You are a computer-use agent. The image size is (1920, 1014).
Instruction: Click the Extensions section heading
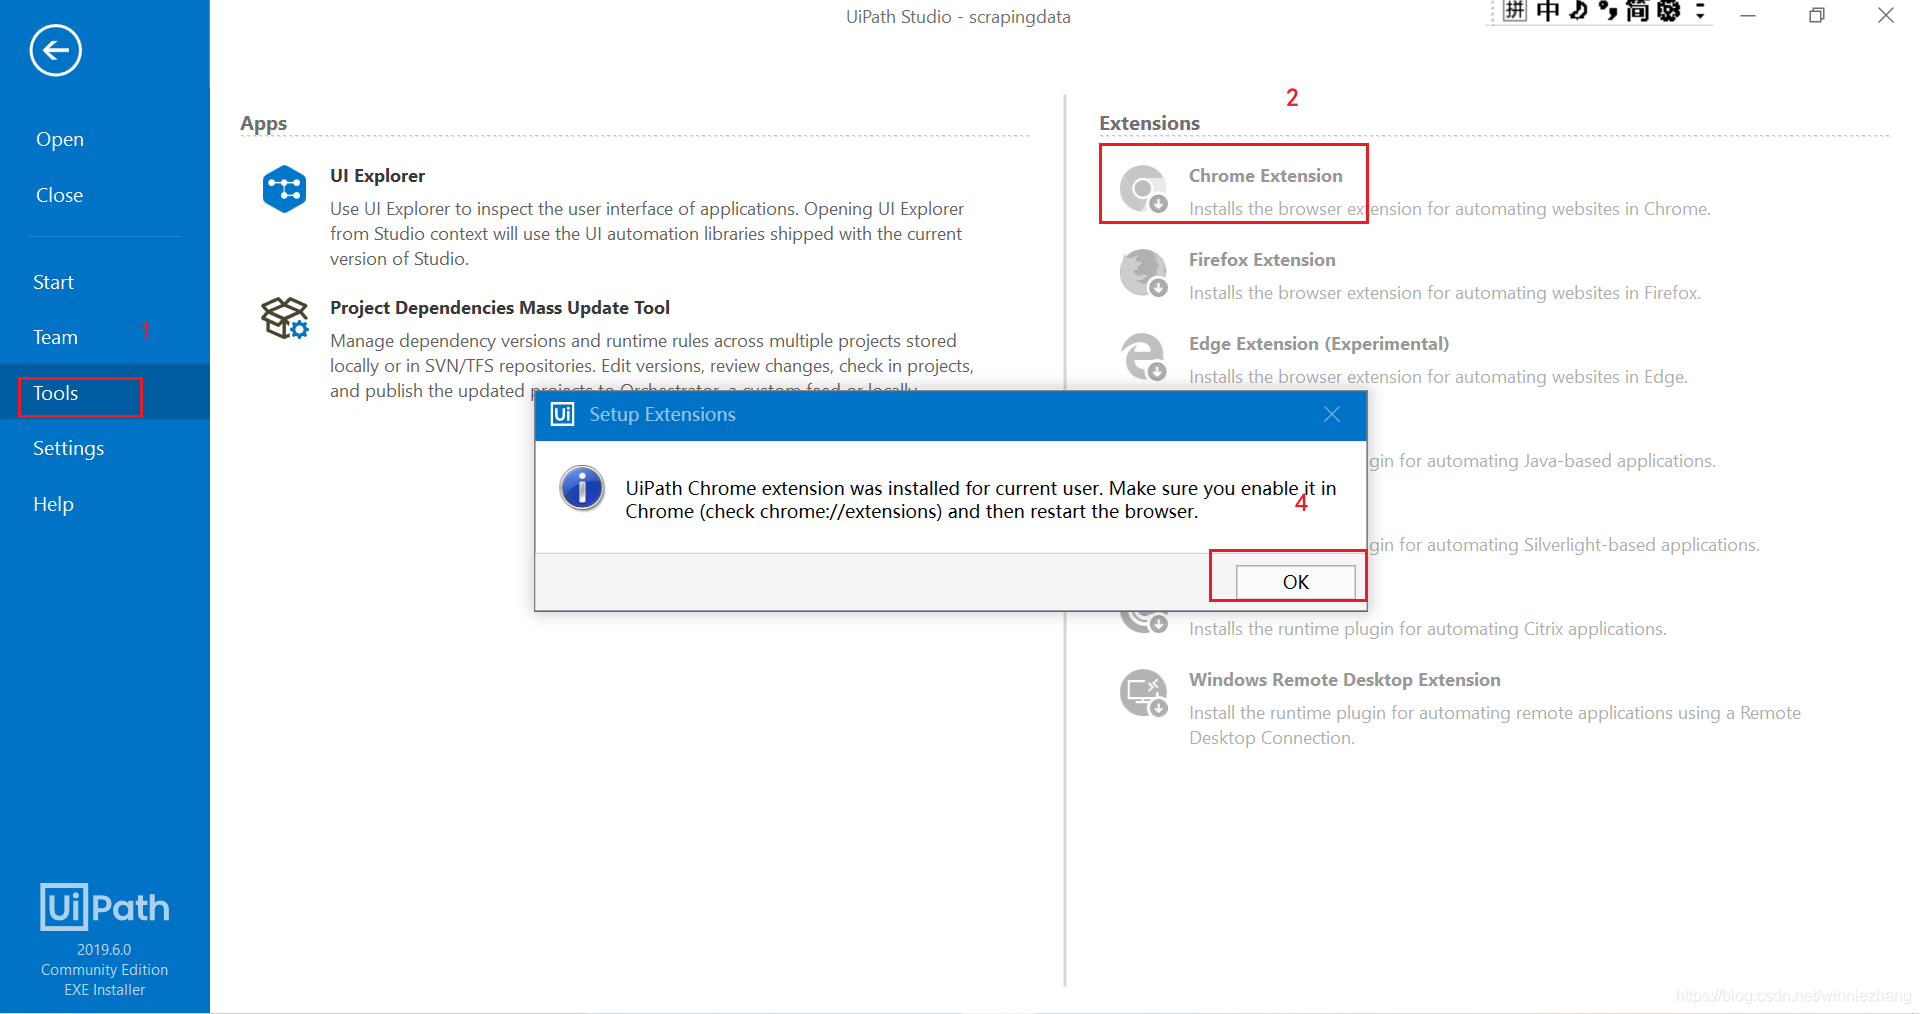click(1149, 123)
